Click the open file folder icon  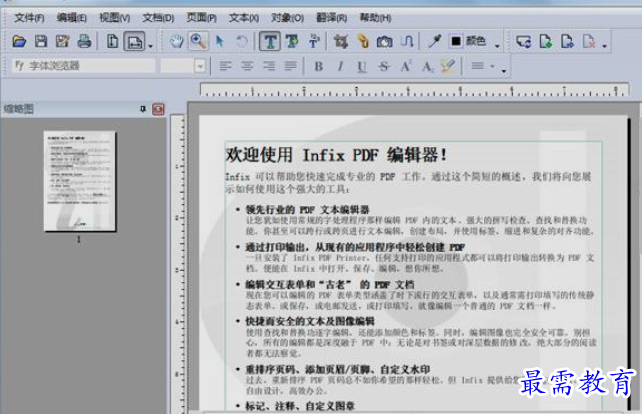point(19,41)
